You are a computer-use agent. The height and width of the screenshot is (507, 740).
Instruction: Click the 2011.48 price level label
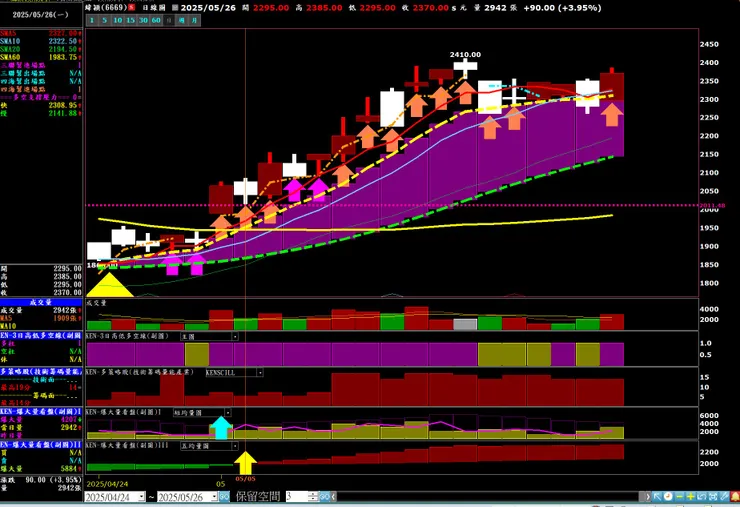point(715,205)
